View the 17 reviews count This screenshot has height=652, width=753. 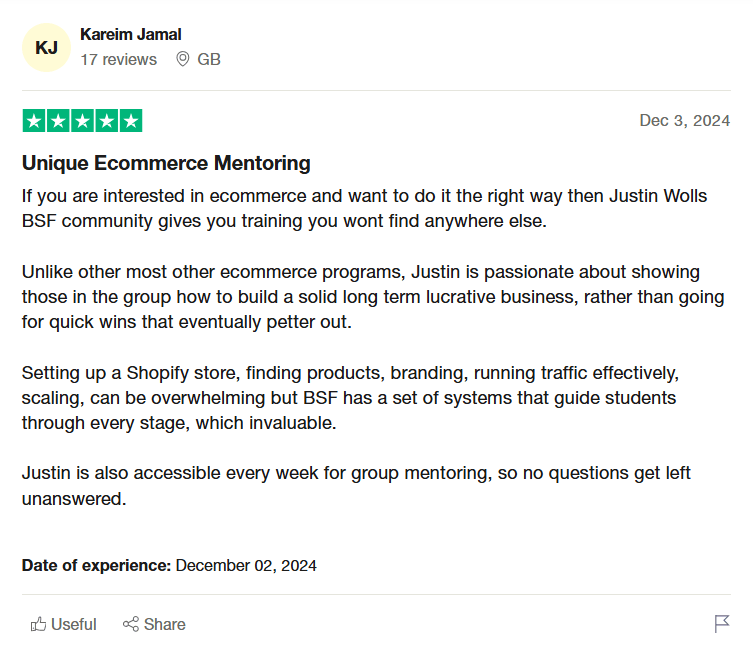click(119, 60)
